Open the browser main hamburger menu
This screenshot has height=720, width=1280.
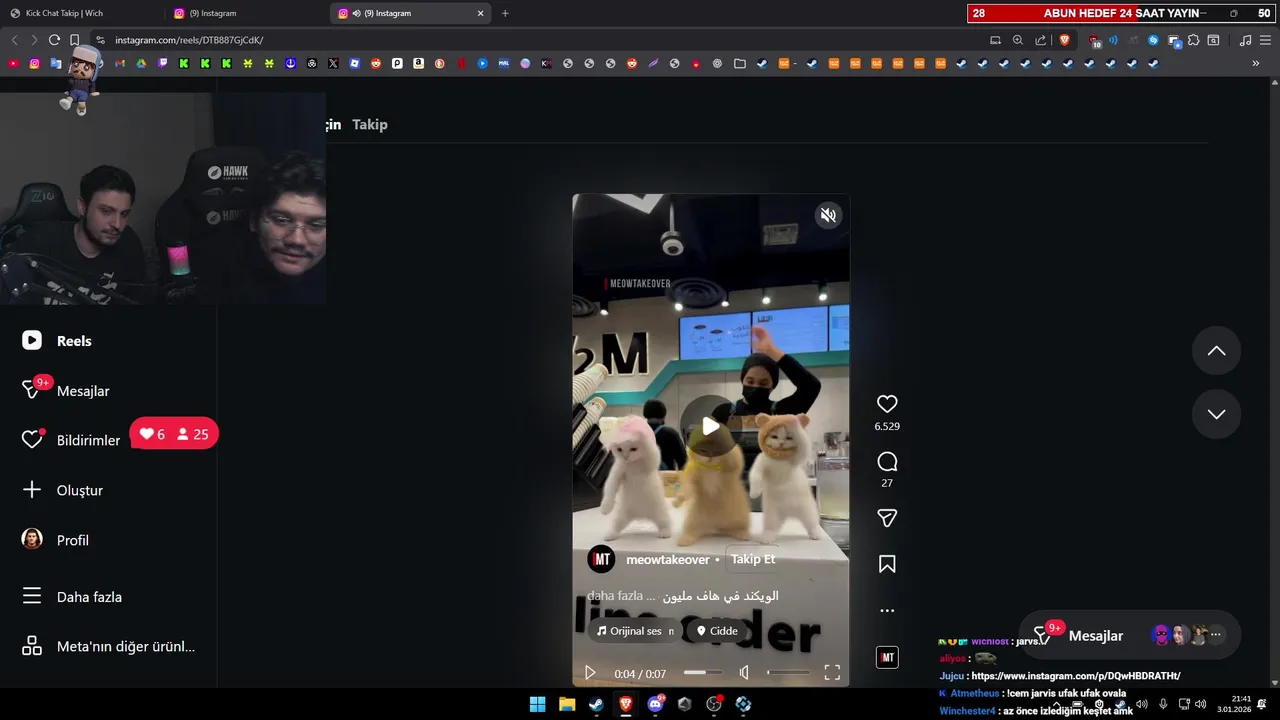[x=1266, y=40]
